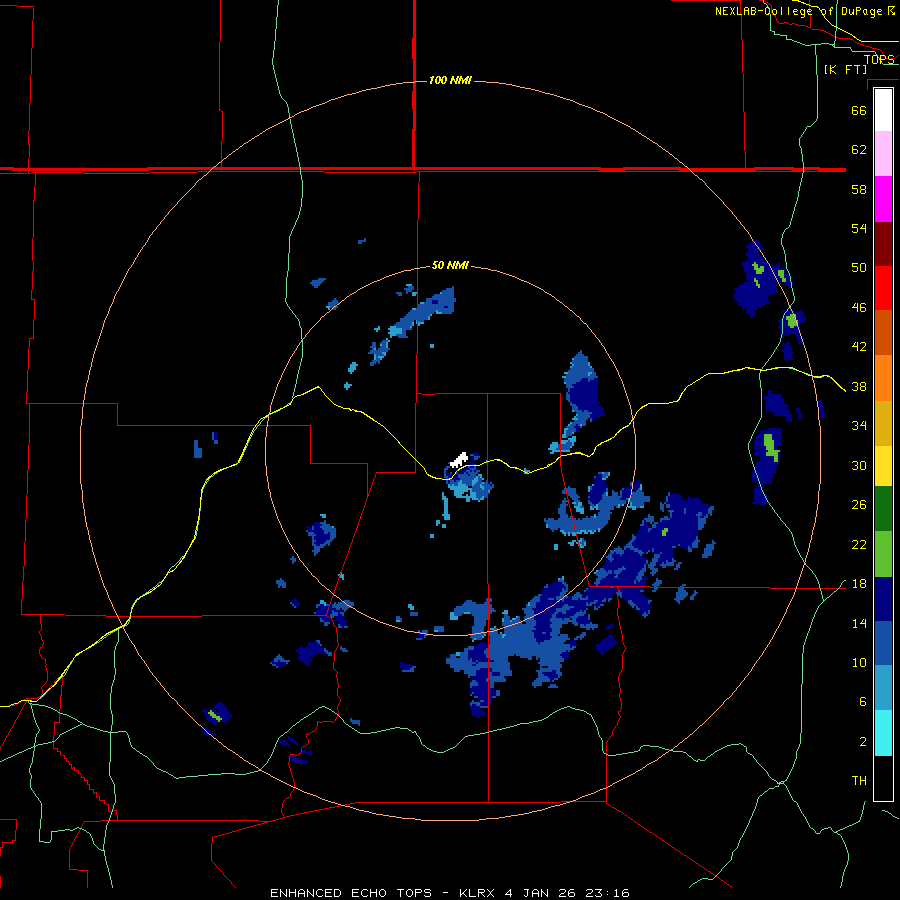
Task: Click legend value 46
Action: [859, 307]
